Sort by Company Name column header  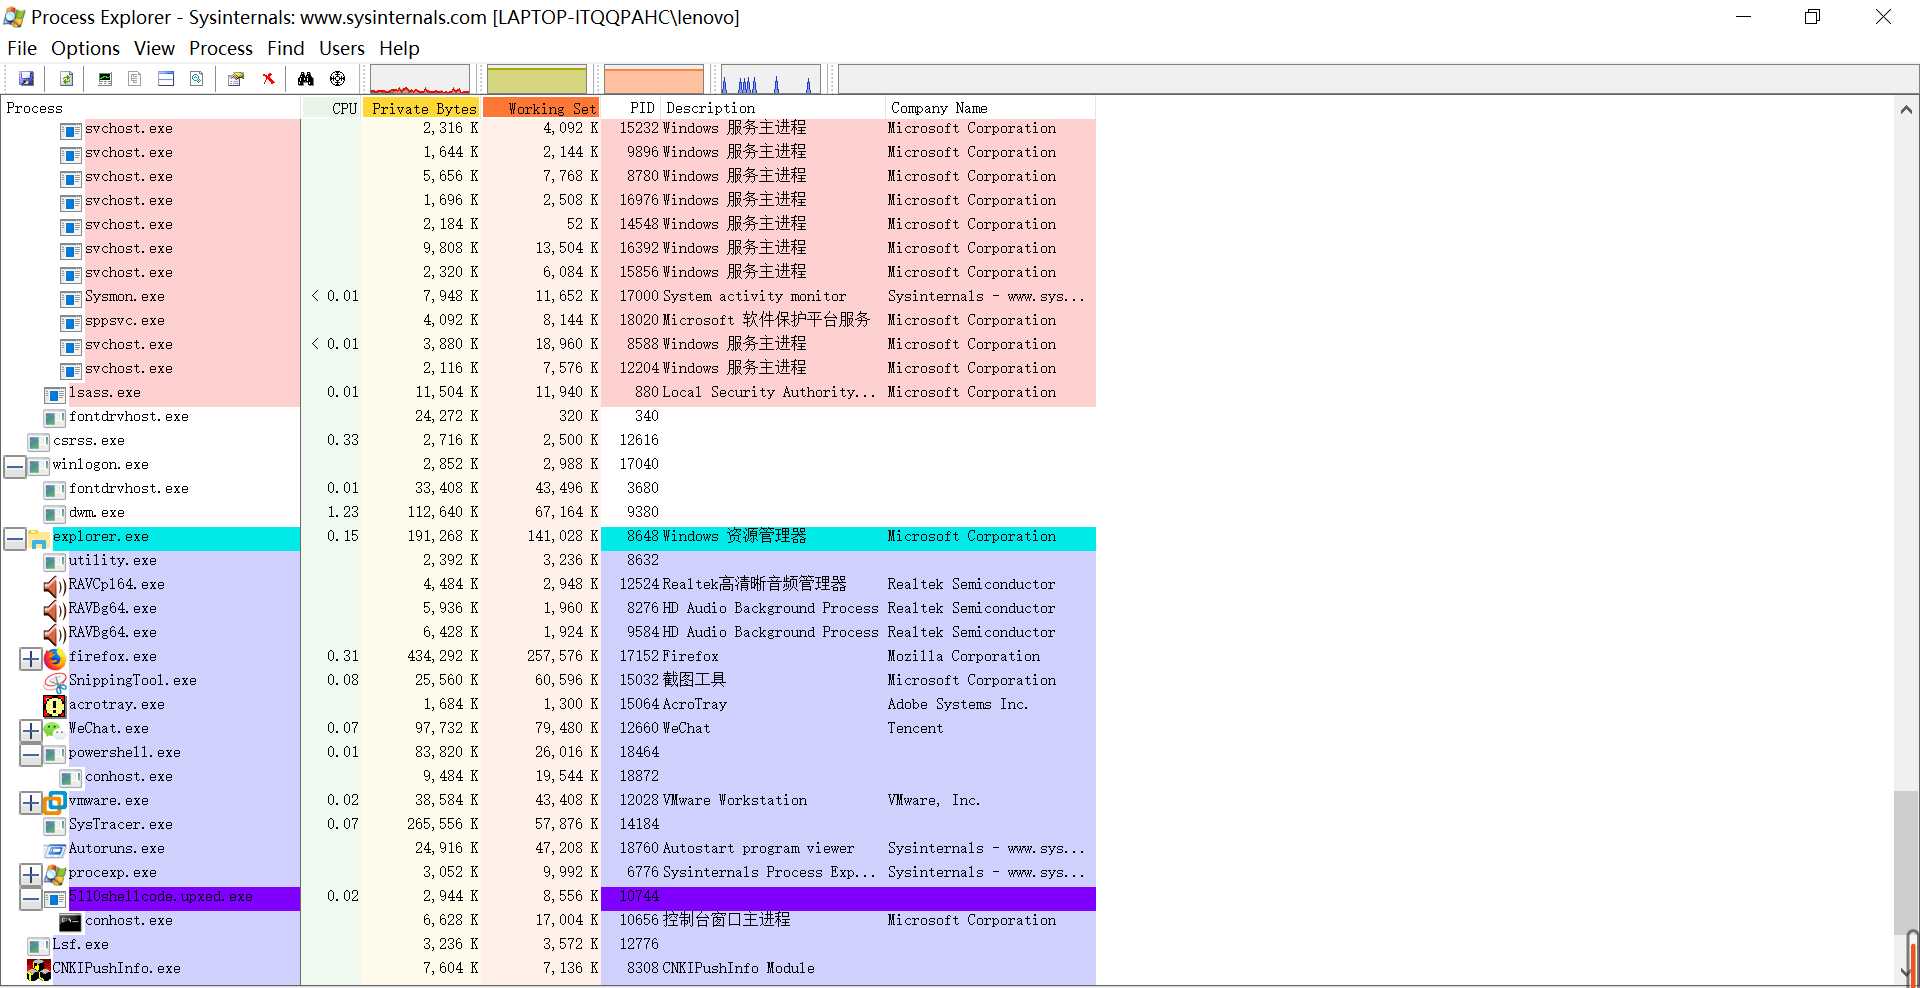click(991, 108)
